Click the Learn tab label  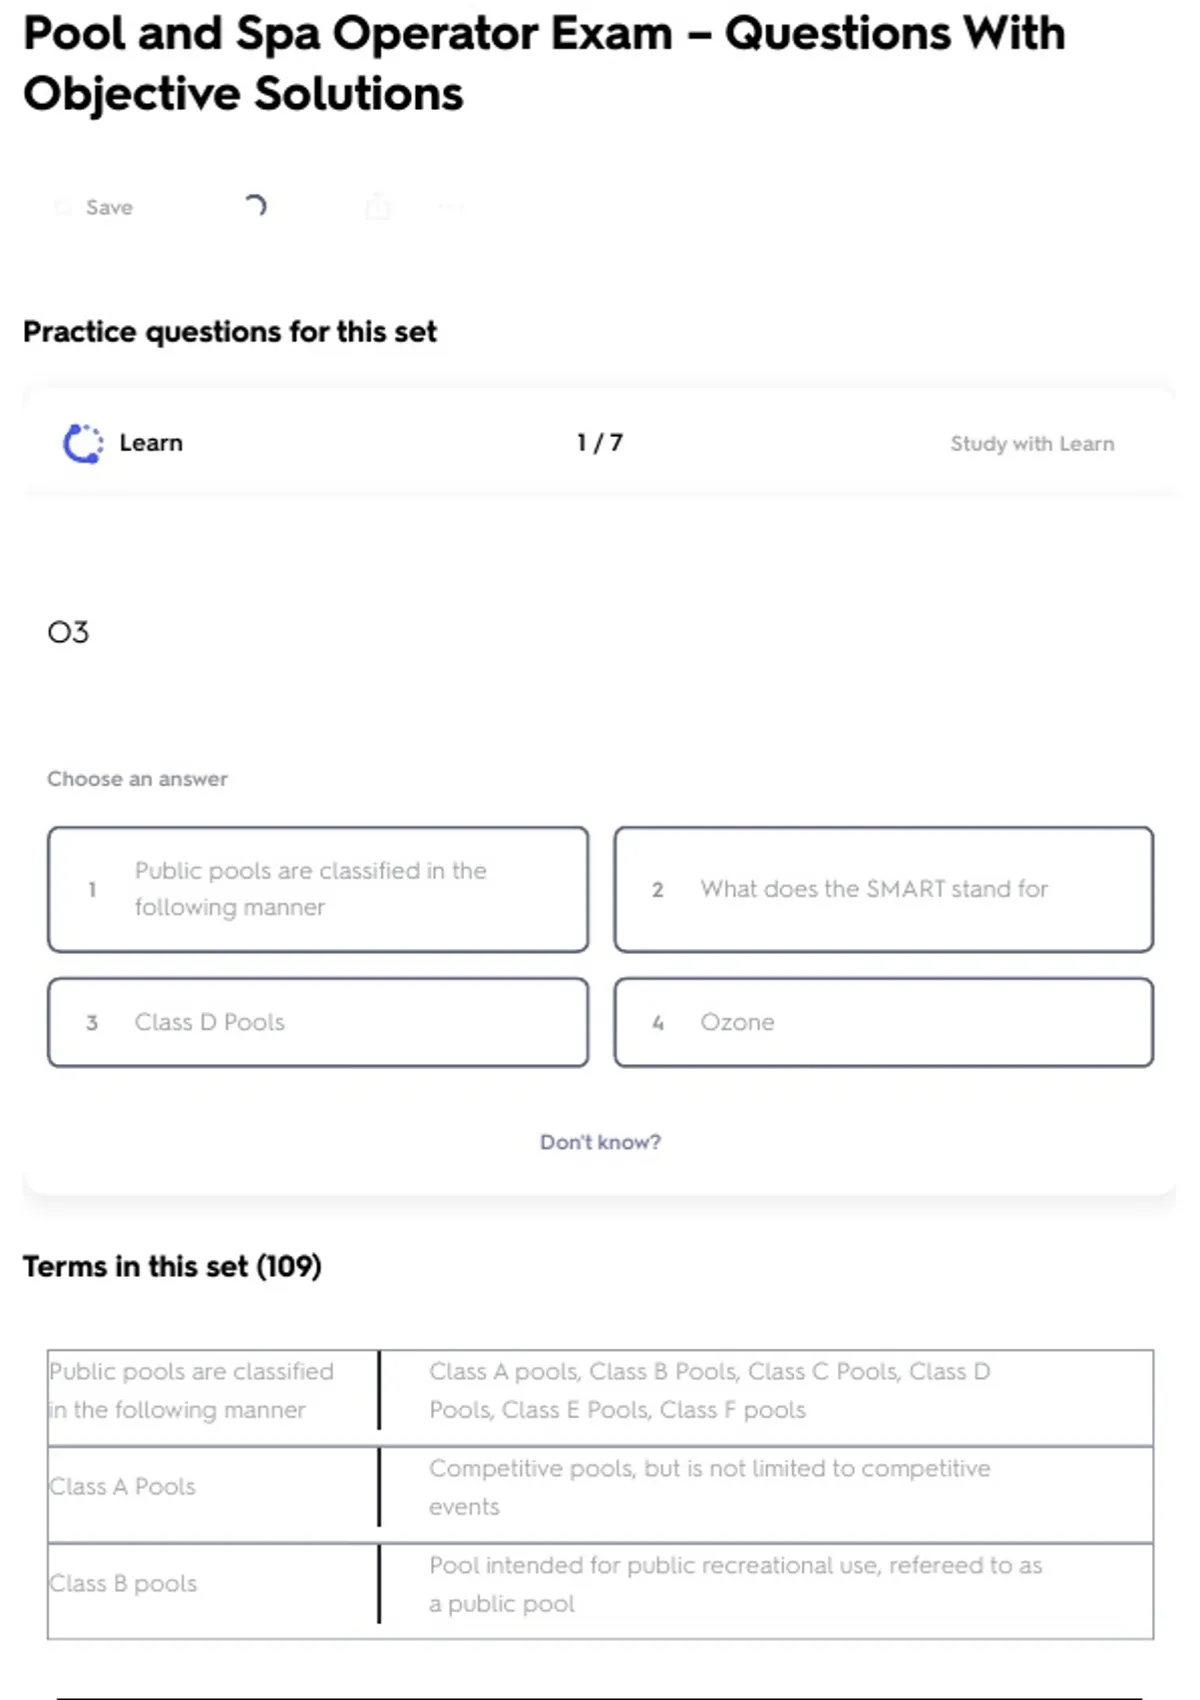[151, 443]
